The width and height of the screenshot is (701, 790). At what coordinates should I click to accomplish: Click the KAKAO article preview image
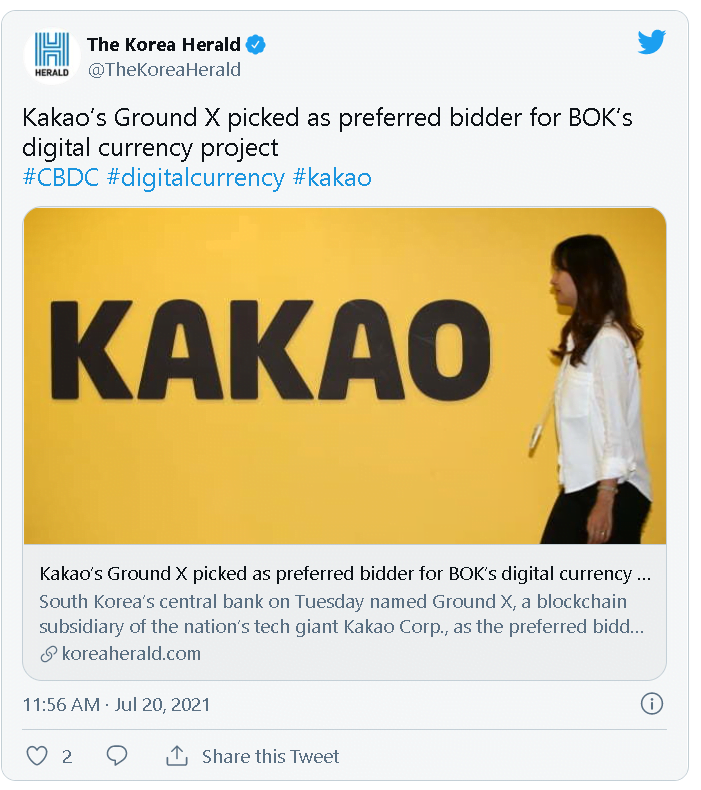(344, 376)
